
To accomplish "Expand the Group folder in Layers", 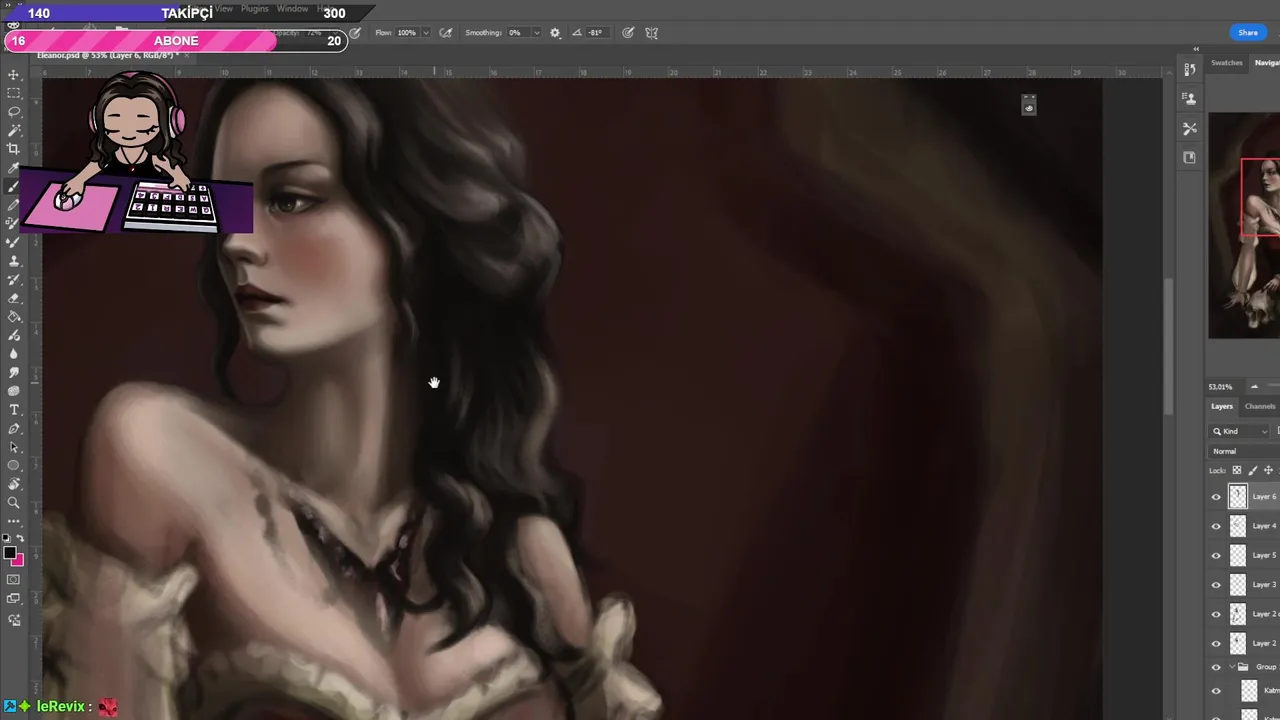I will coord(1231,667).
